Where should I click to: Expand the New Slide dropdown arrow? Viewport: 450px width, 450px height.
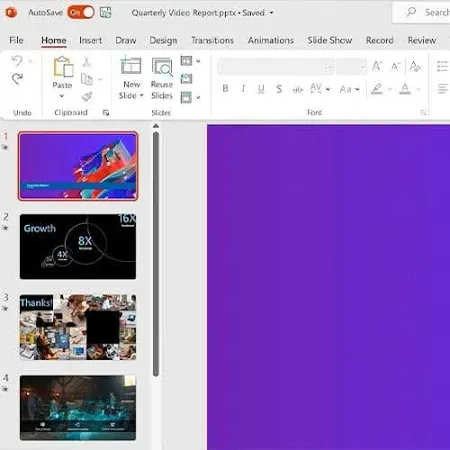141,96
